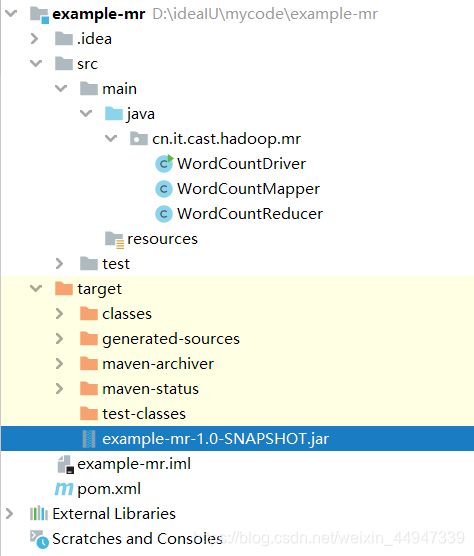Select the pom.xml file name
This screenshot has height=556, width=474.
point(109,489)
